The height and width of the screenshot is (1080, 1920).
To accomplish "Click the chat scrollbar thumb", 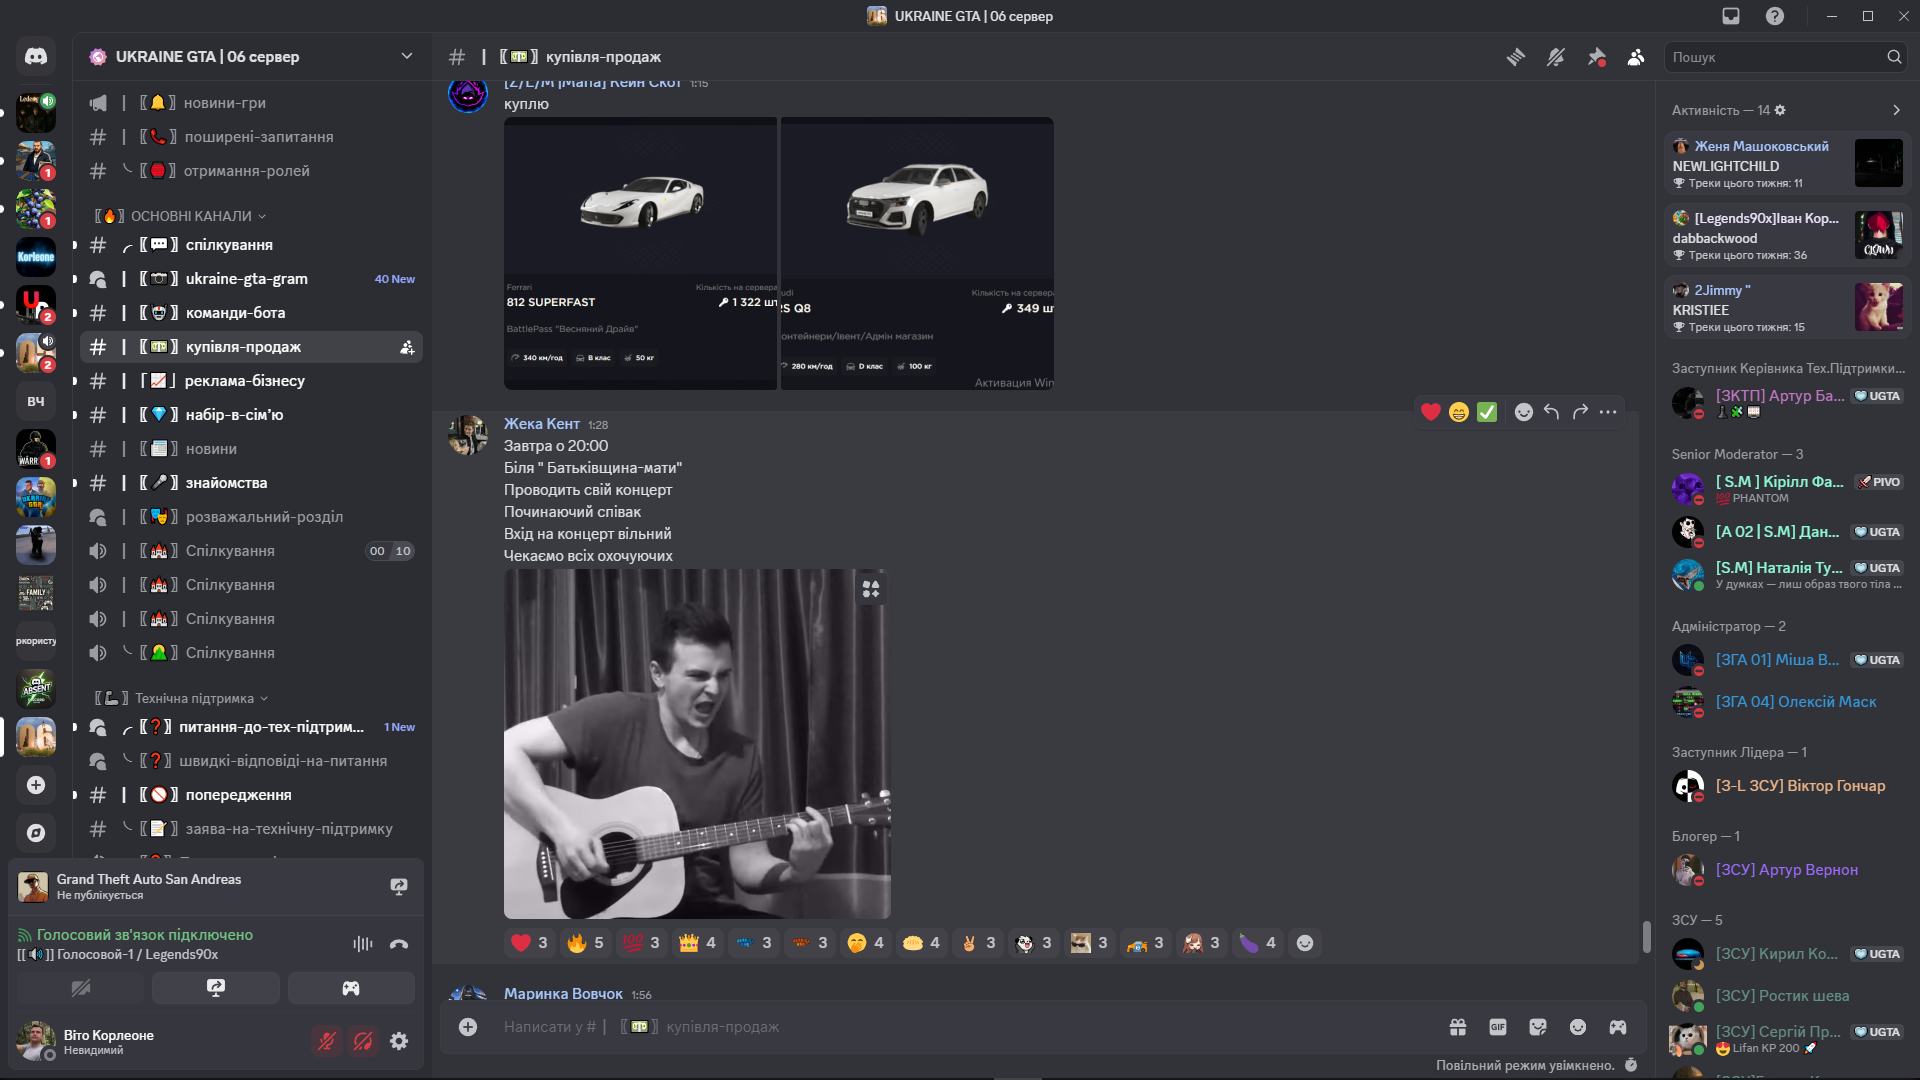I will (x=1646, y=937).
